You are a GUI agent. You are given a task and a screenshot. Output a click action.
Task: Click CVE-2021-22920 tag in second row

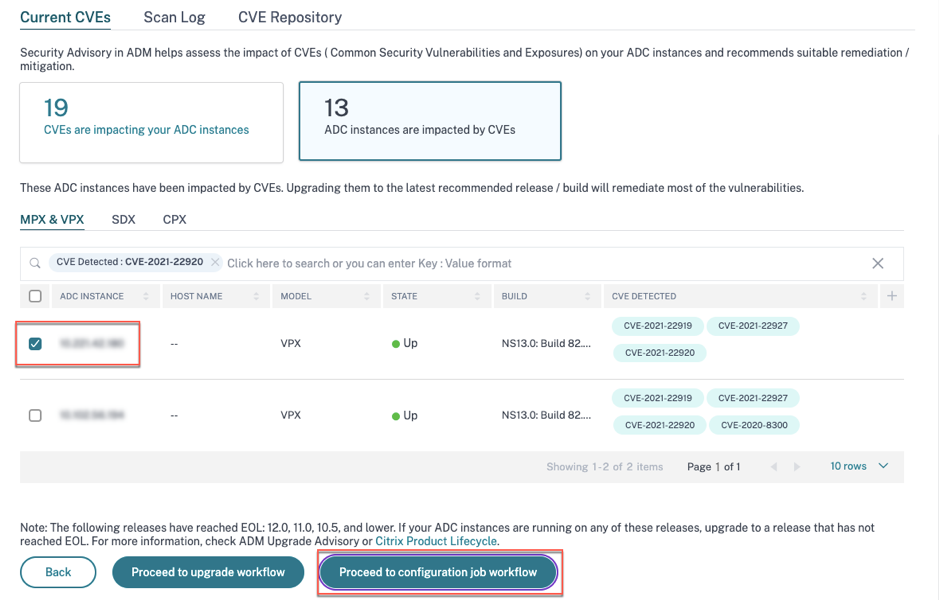point(660,425)
